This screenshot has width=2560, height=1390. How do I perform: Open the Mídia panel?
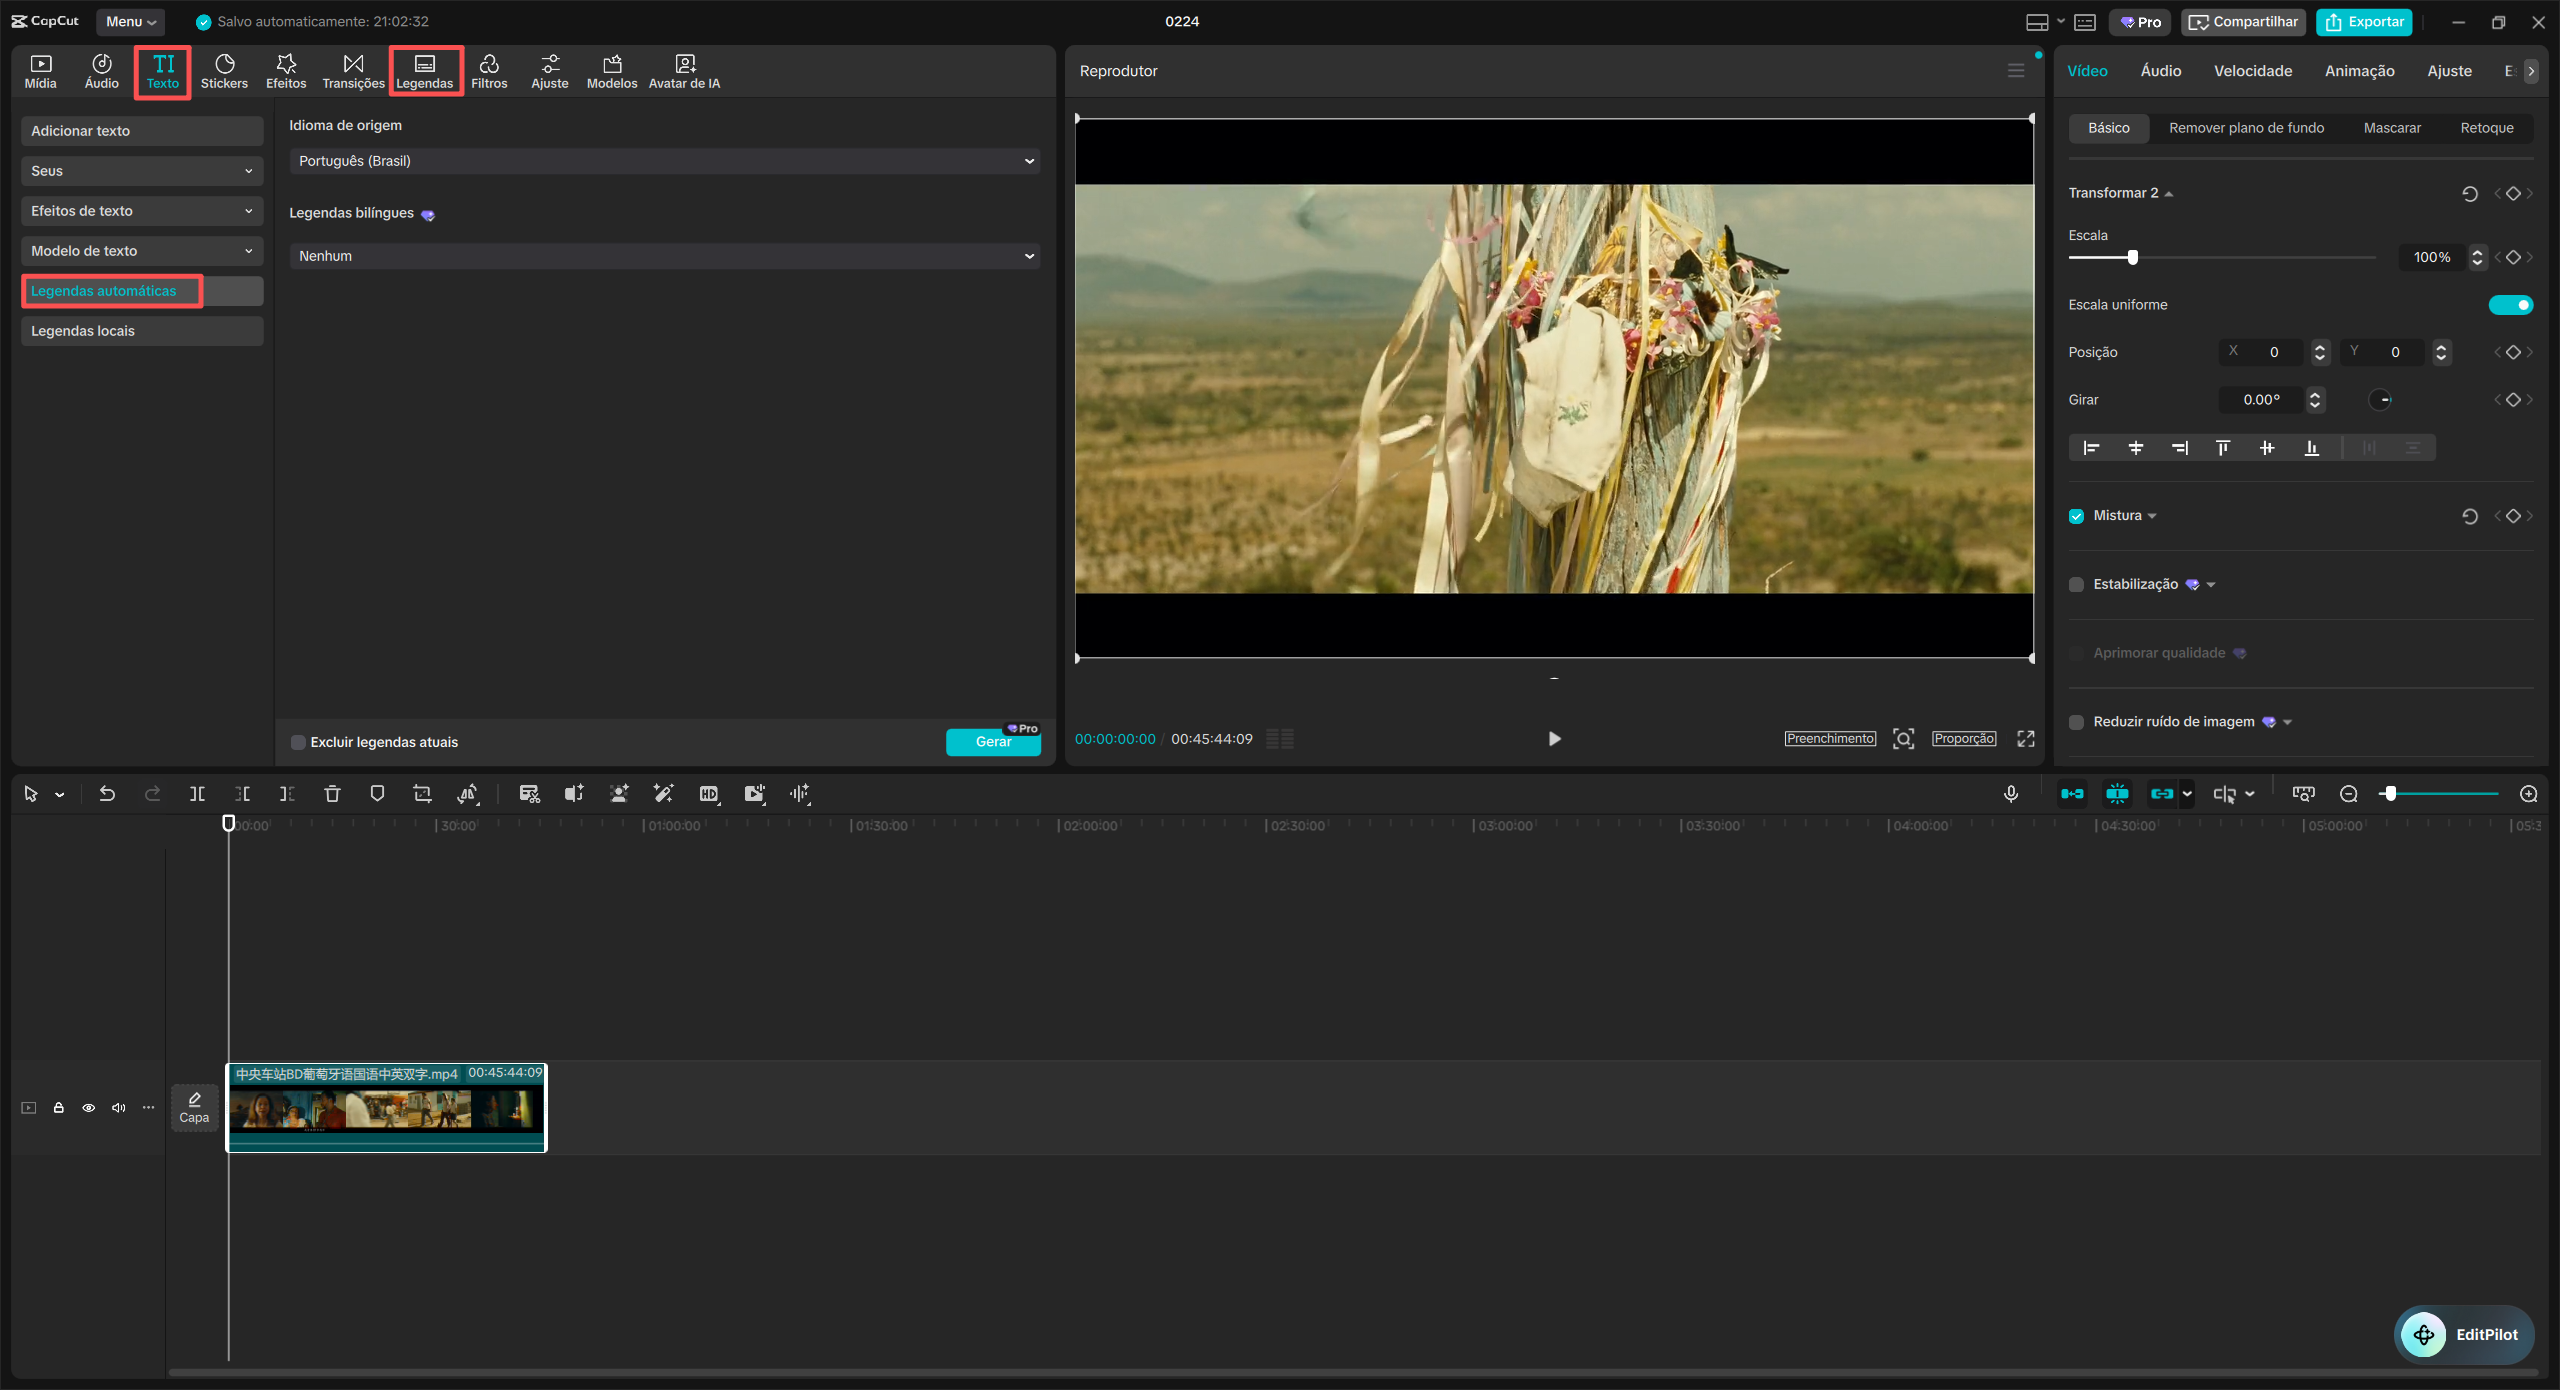click(x=40, y=71)
